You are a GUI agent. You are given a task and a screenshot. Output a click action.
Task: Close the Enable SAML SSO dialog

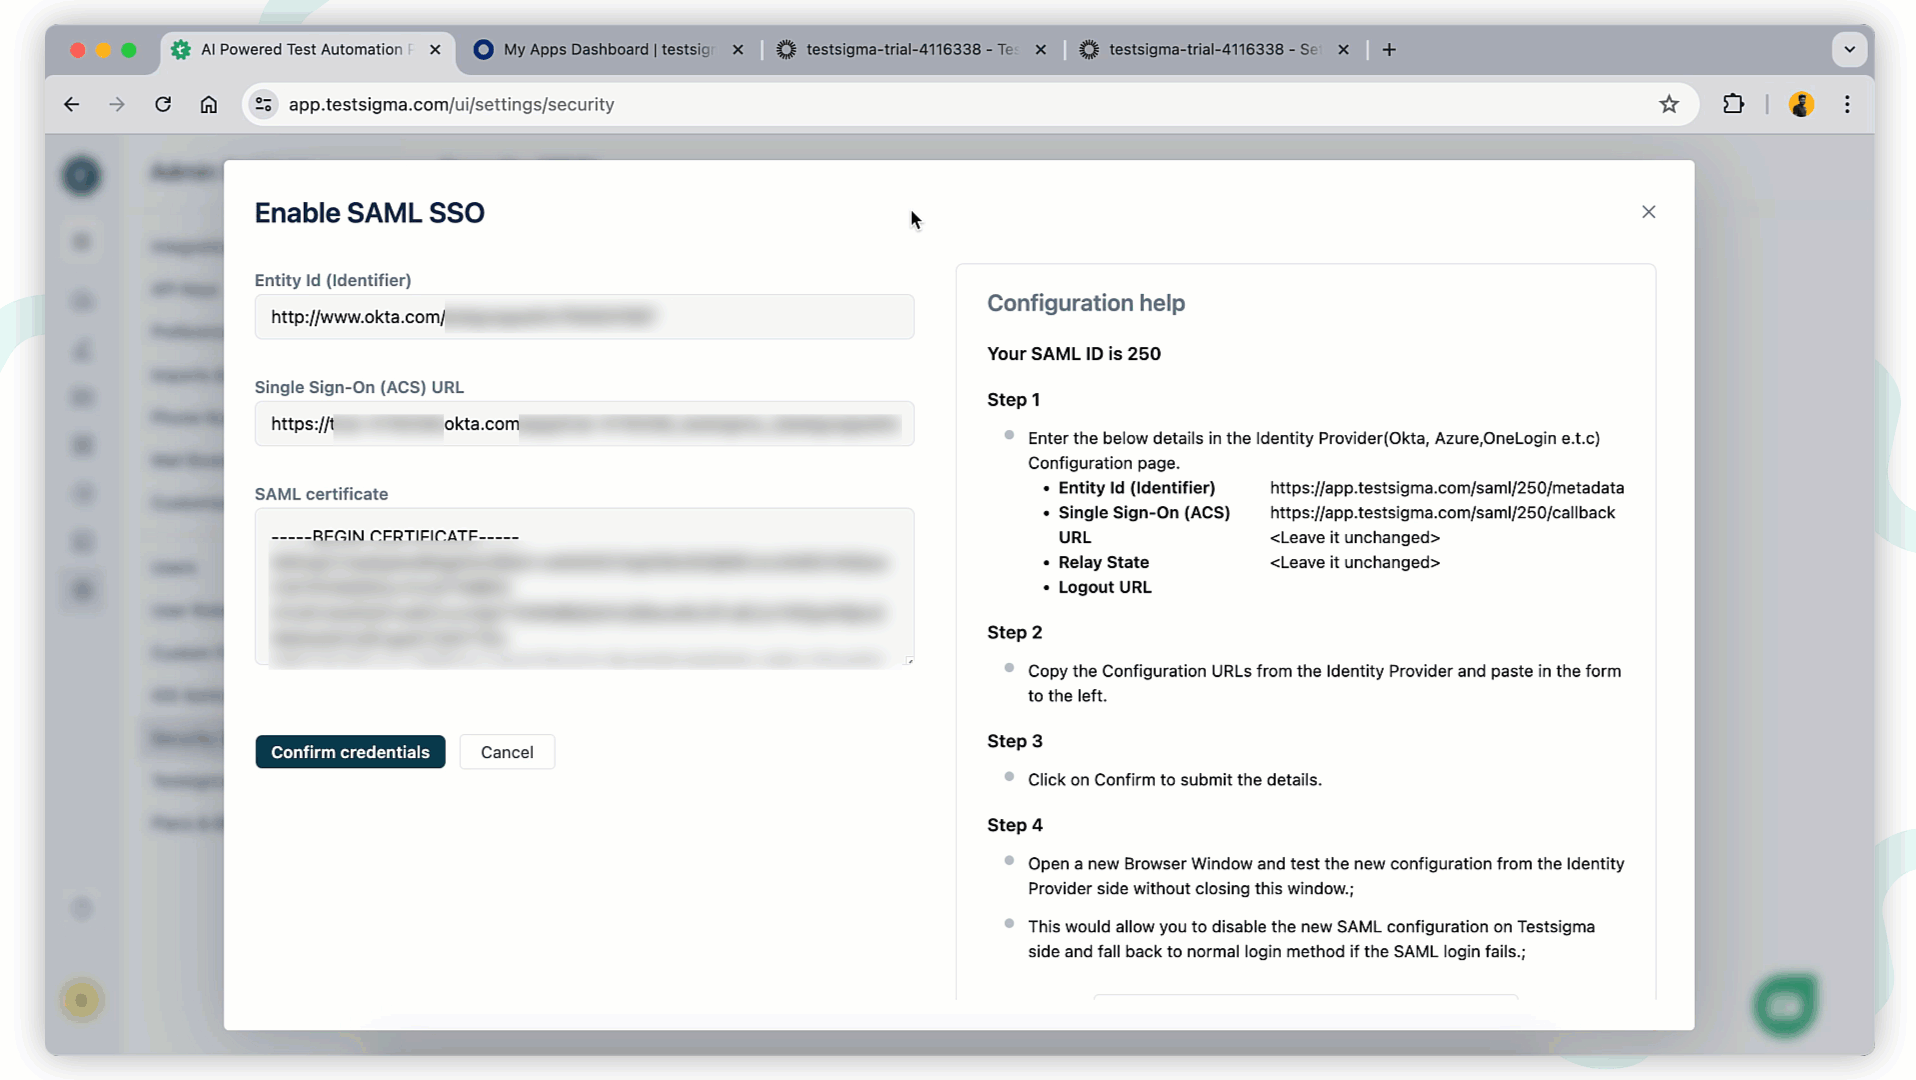[x=1648, y=212]
